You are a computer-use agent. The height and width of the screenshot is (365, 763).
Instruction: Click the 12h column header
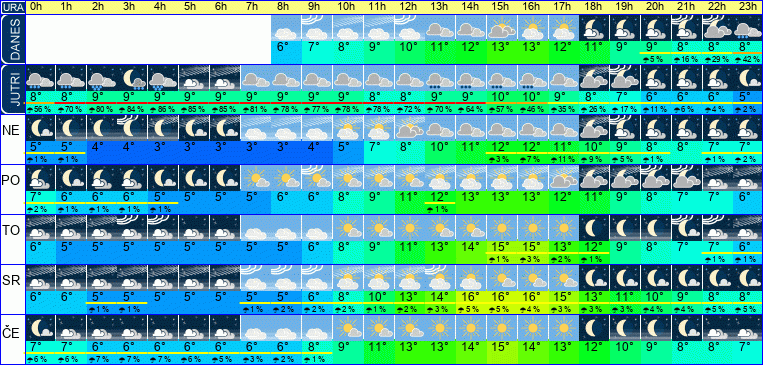(x=407, y=7)
